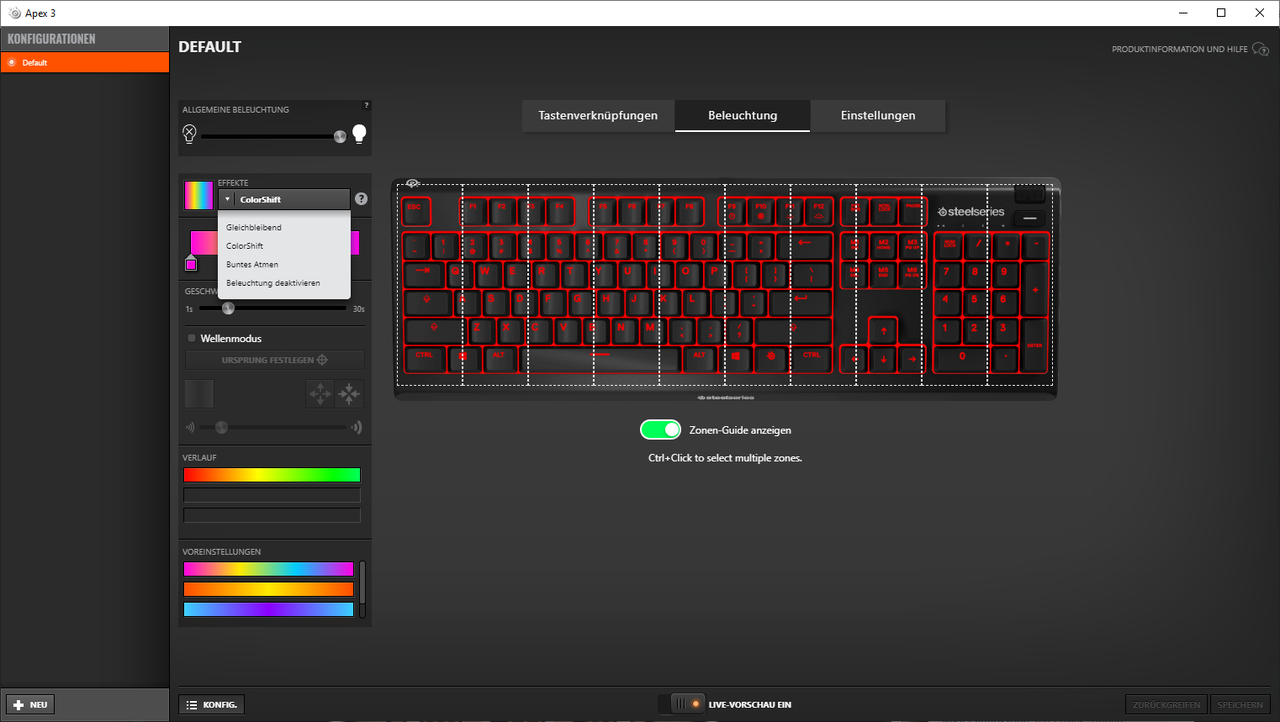The width and height of the screenshot is (1280, 722).
Task: Click the Zurückgreifen button
Action: (1167, 704)
